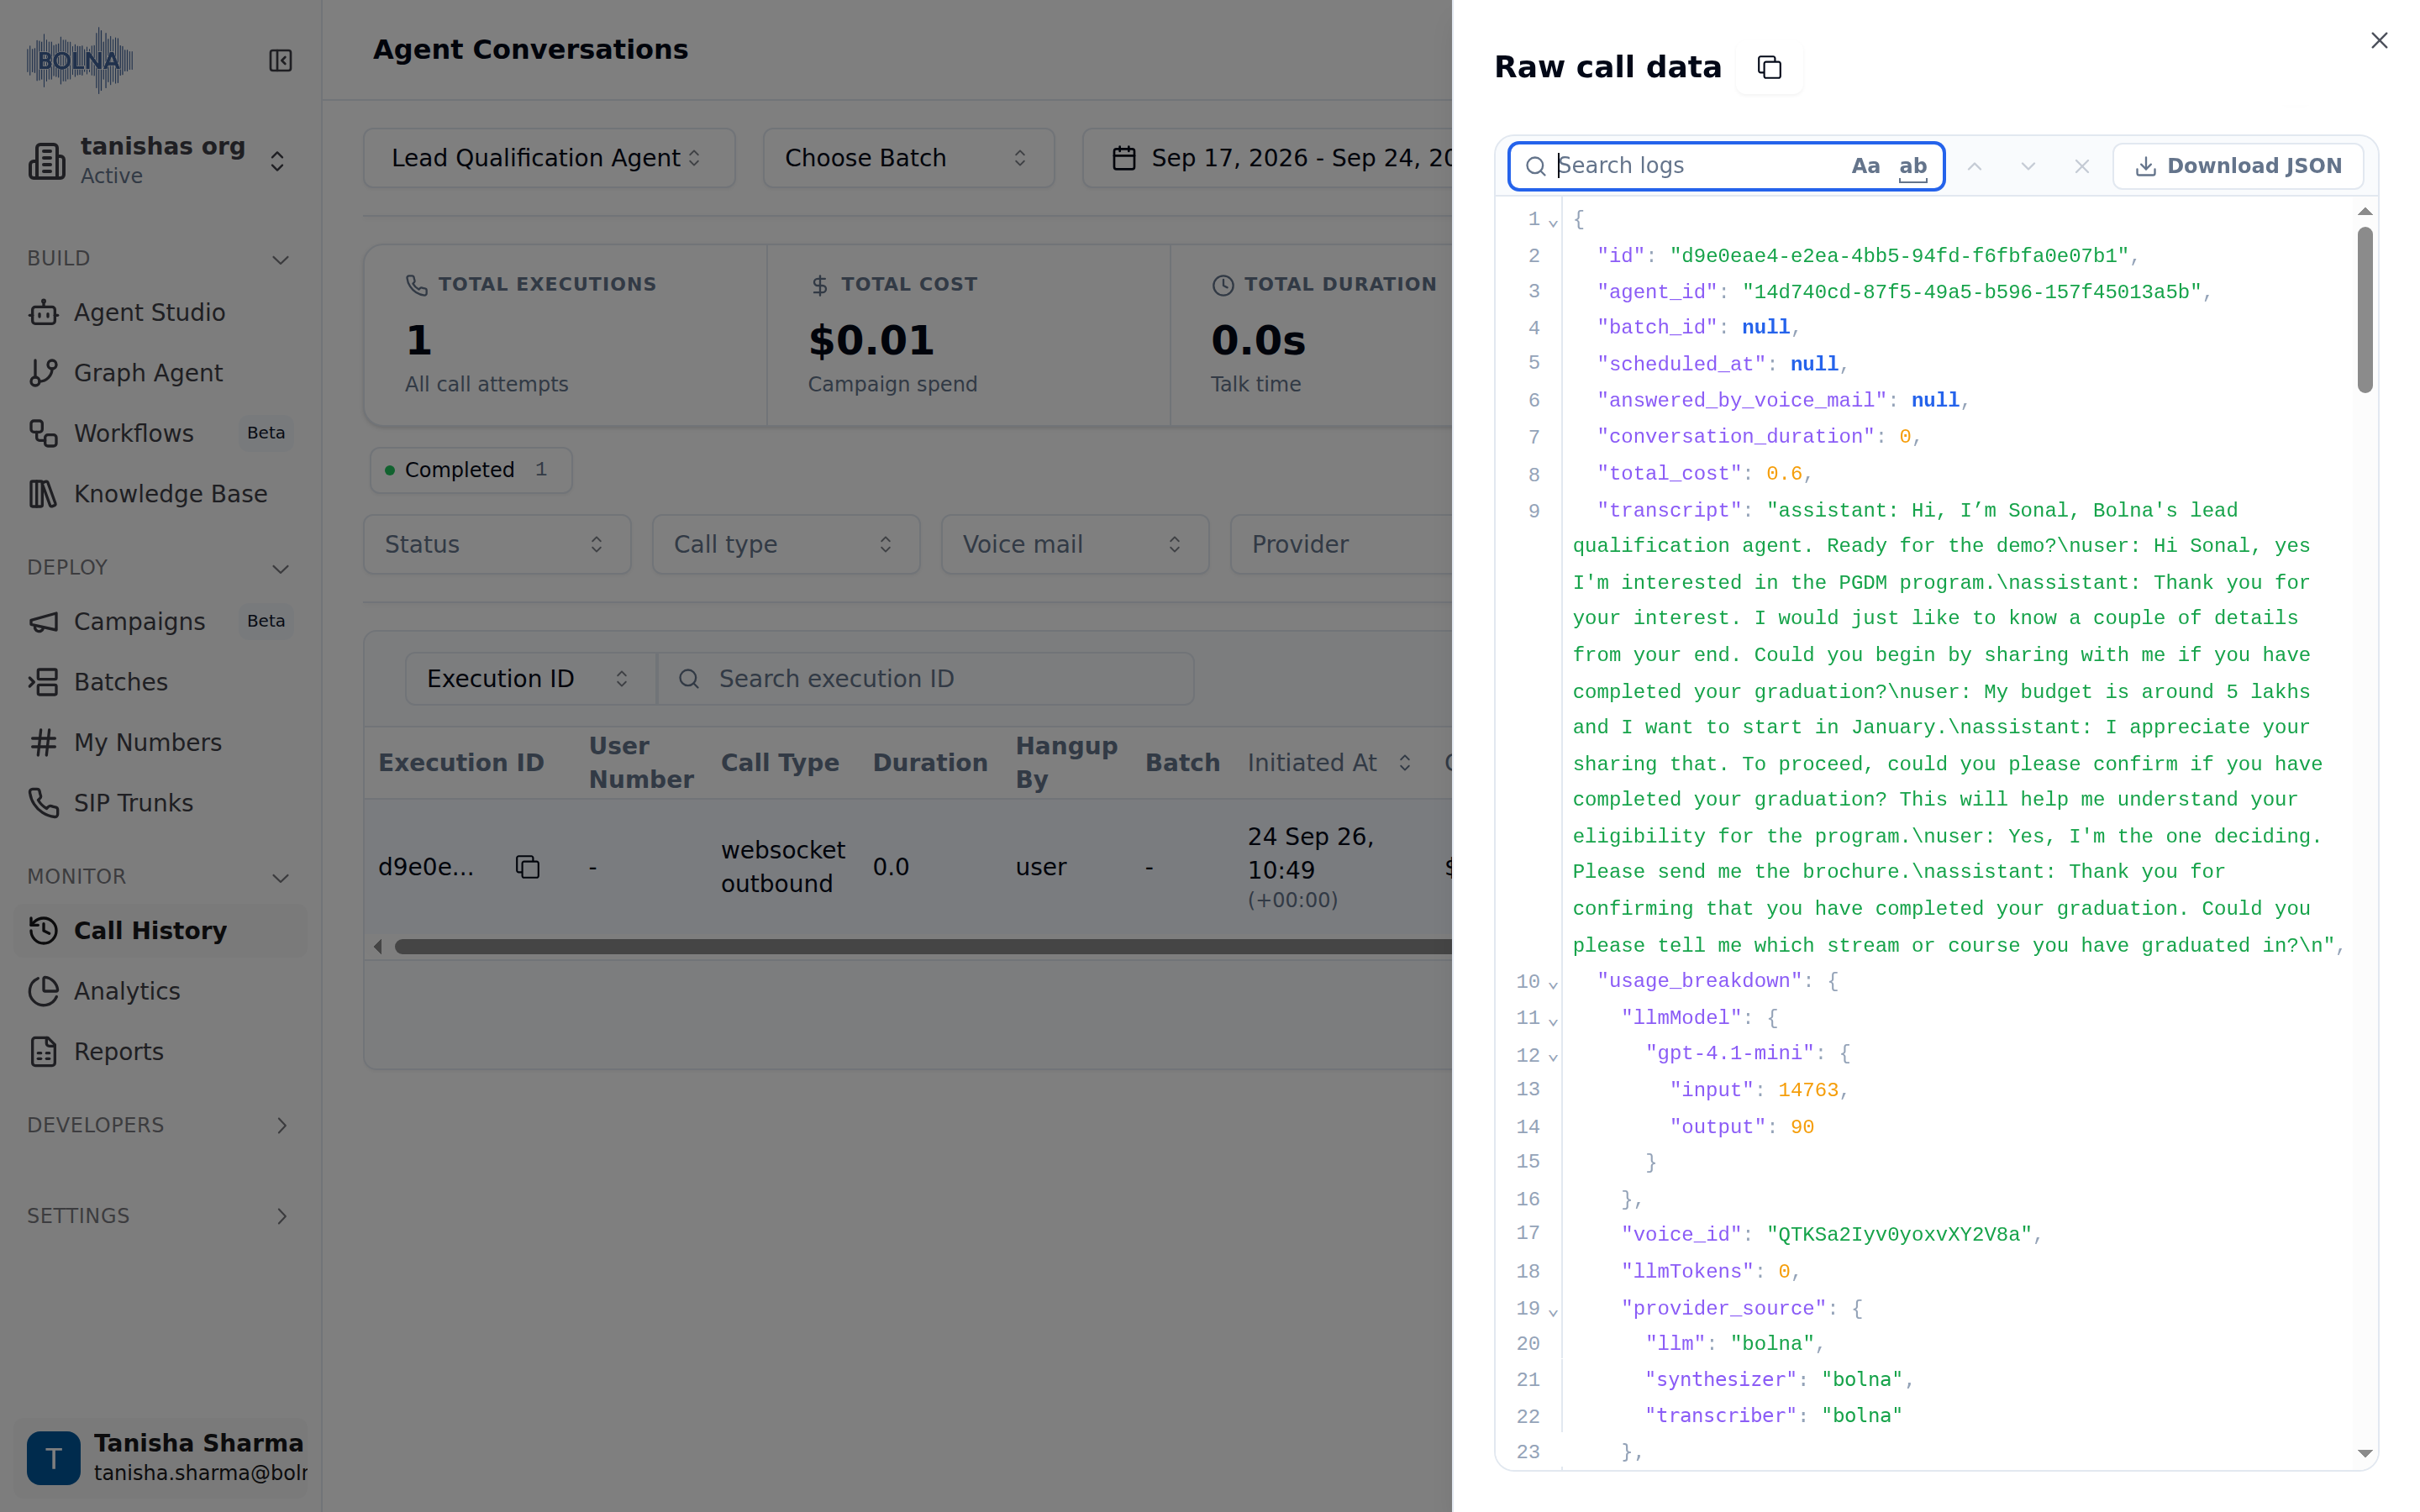Expand the SETTINGS section
2420x1512 pixels.
pos(161,1216)
